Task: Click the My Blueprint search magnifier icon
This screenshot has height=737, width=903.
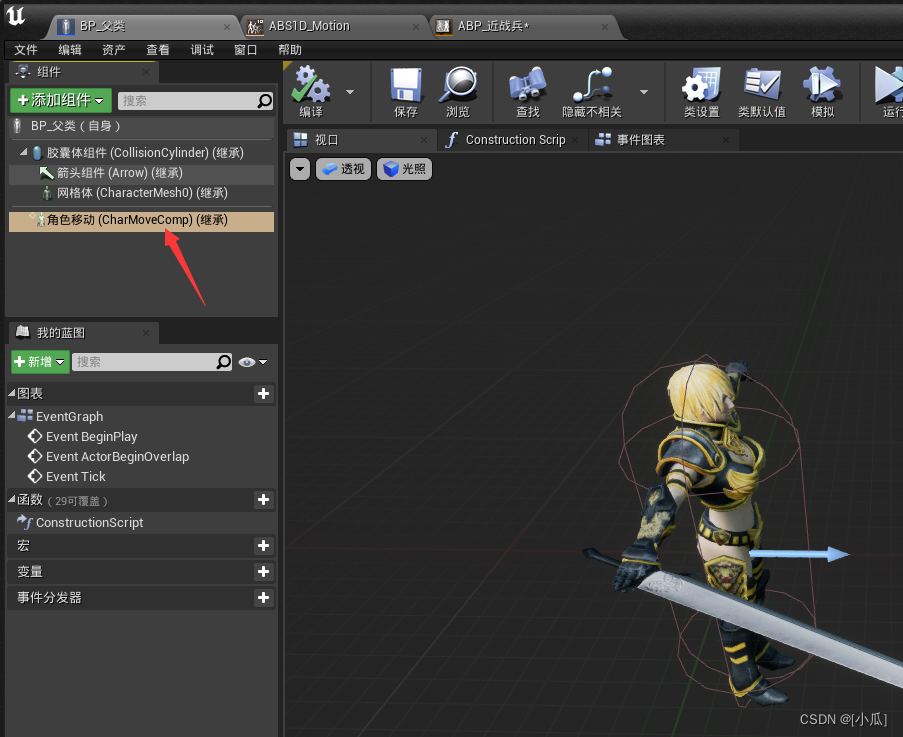Action: click(223, 362)
